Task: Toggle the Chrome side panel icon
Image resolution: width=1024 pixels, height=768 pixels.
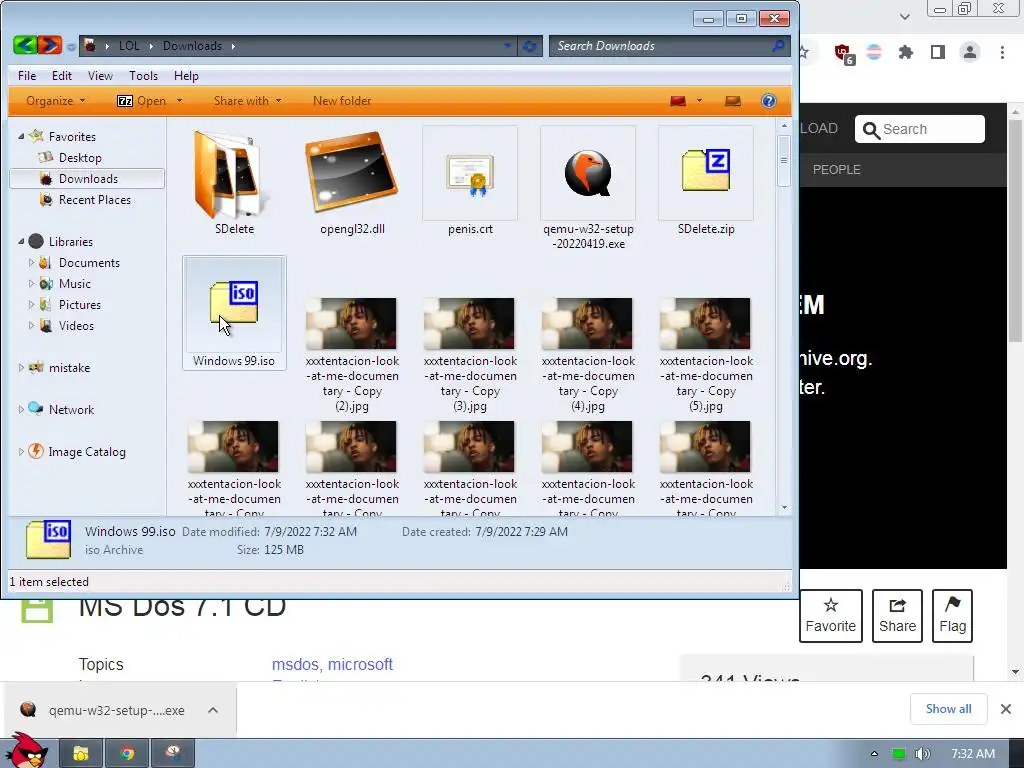Action: [x=938, y=52]
